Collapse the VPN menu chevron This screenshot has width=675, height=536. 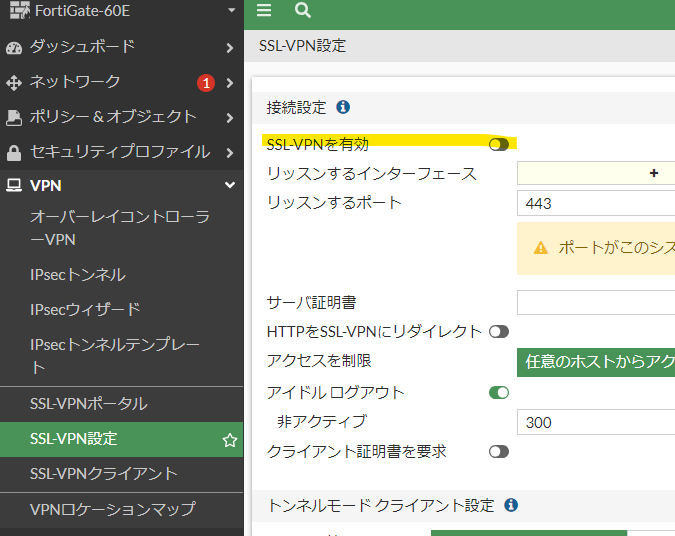coord(230,185)
